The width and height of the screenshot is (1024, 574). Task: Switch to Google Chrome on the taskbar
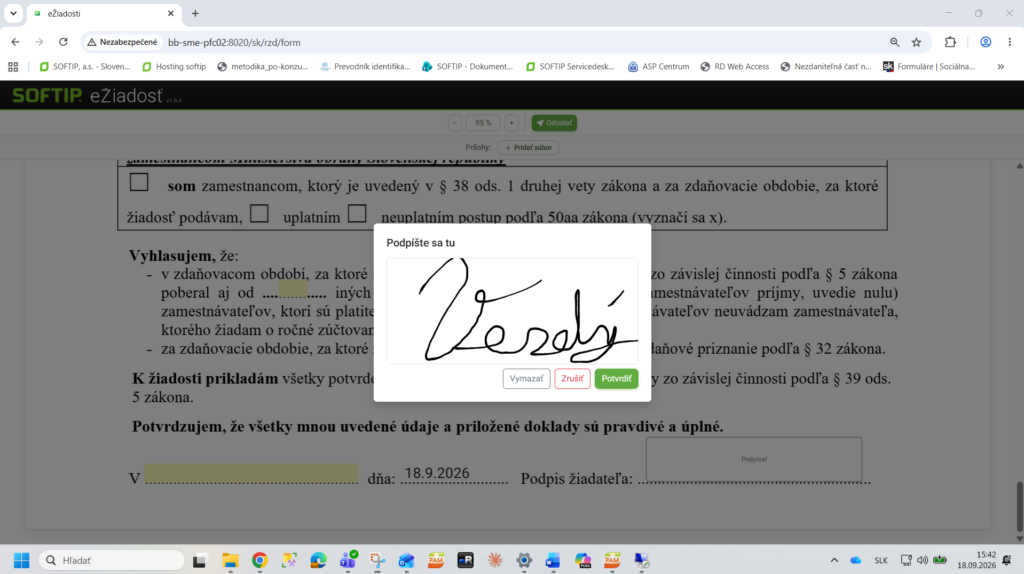click(x=260, y=560)
